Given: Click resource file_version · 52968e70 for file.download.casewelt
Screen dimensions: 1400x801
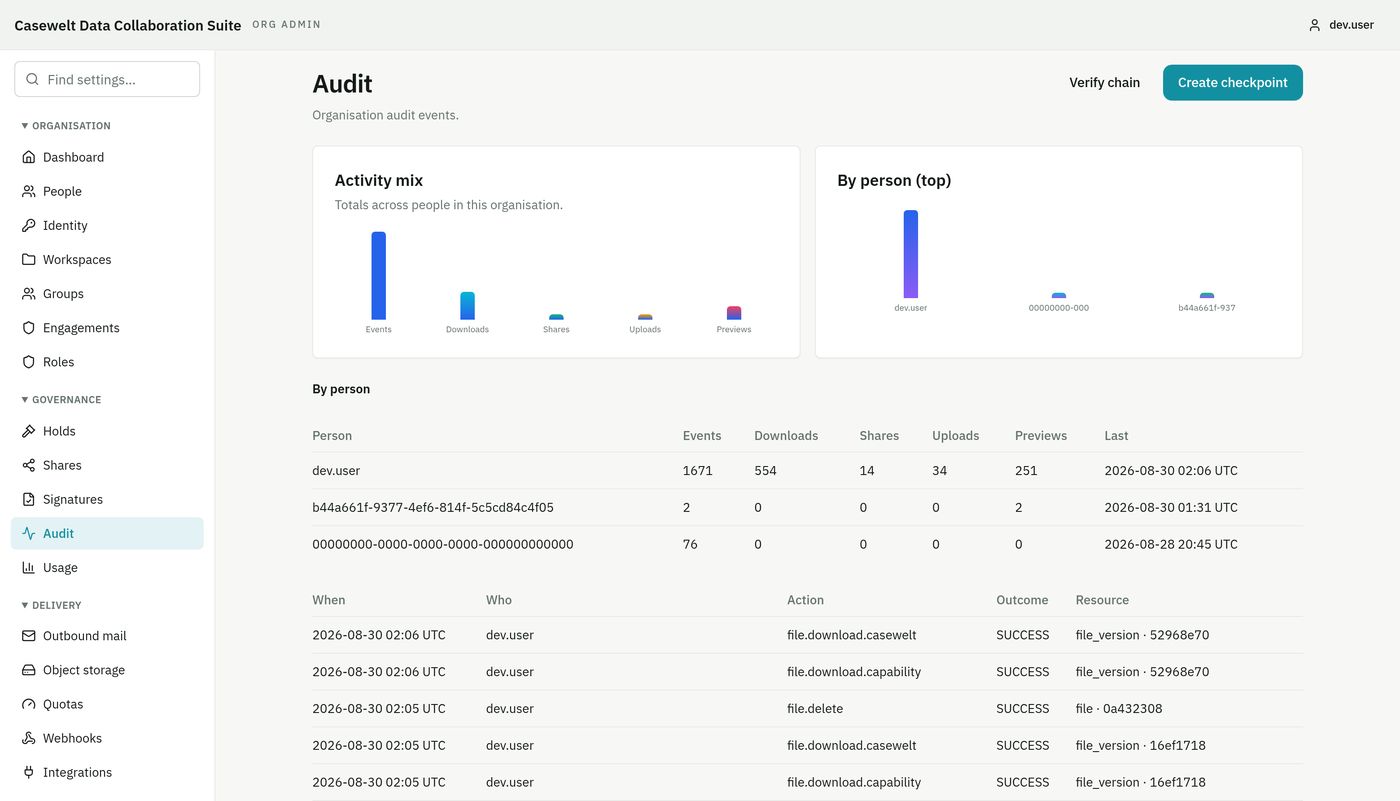Looking at the screenshot, I should (x=1142, y=635).
